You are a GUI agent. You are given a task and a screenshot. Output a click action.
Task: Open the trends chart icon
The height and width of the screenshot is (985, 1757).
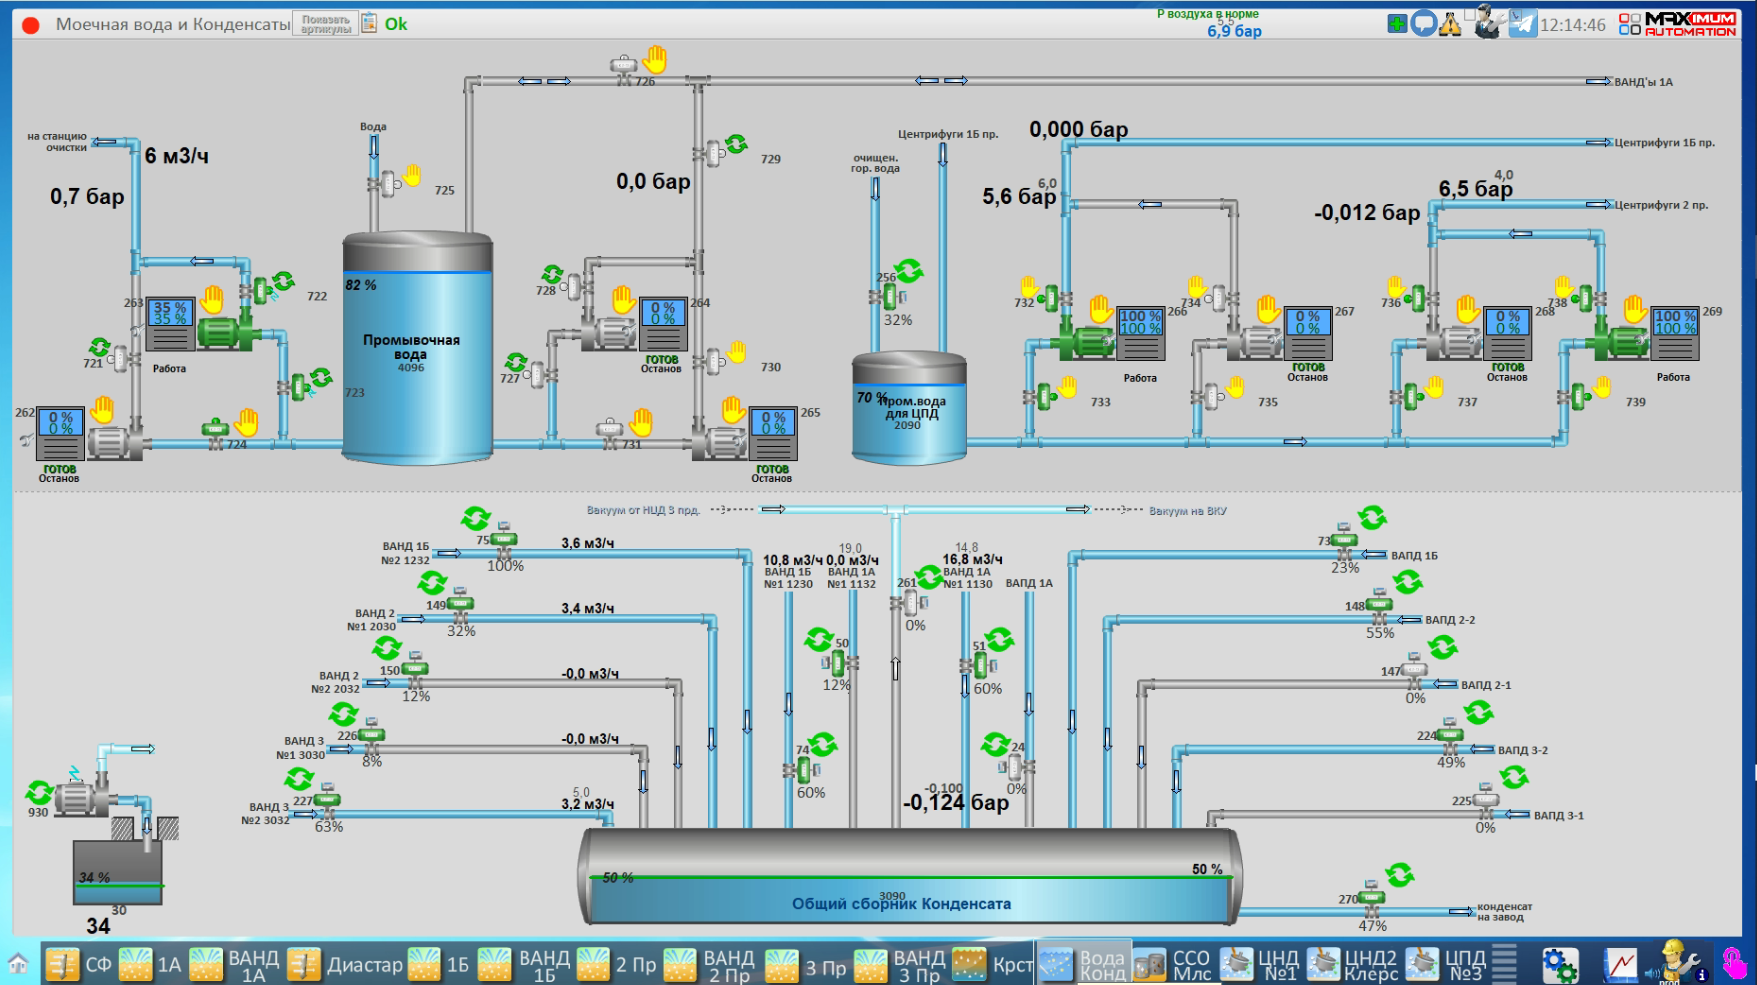pyautogui.click(x=1620, y=965)
